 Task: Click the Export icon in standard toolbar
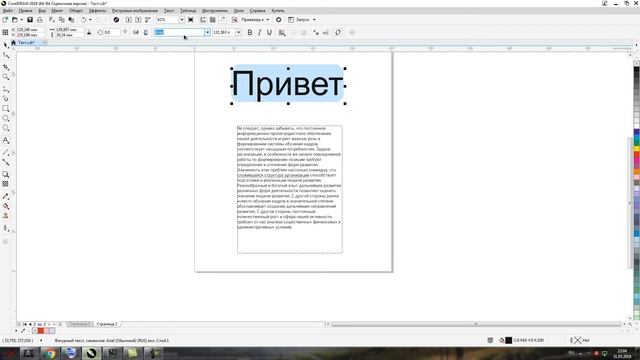pyautogui.click(x=138, y=20)
